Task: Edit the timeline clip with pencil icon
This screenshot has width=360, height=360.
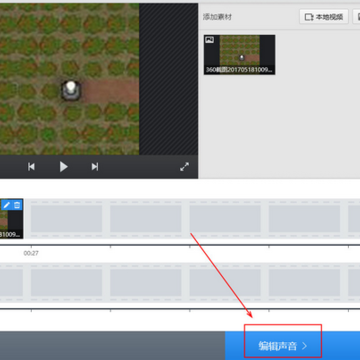Action: (6, 205)
